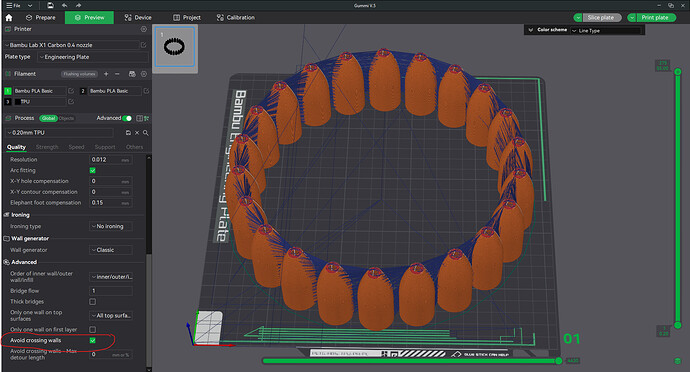Expand the Print plate options arrow
This screenshot has height=372, width=690.
coord(631,18)
